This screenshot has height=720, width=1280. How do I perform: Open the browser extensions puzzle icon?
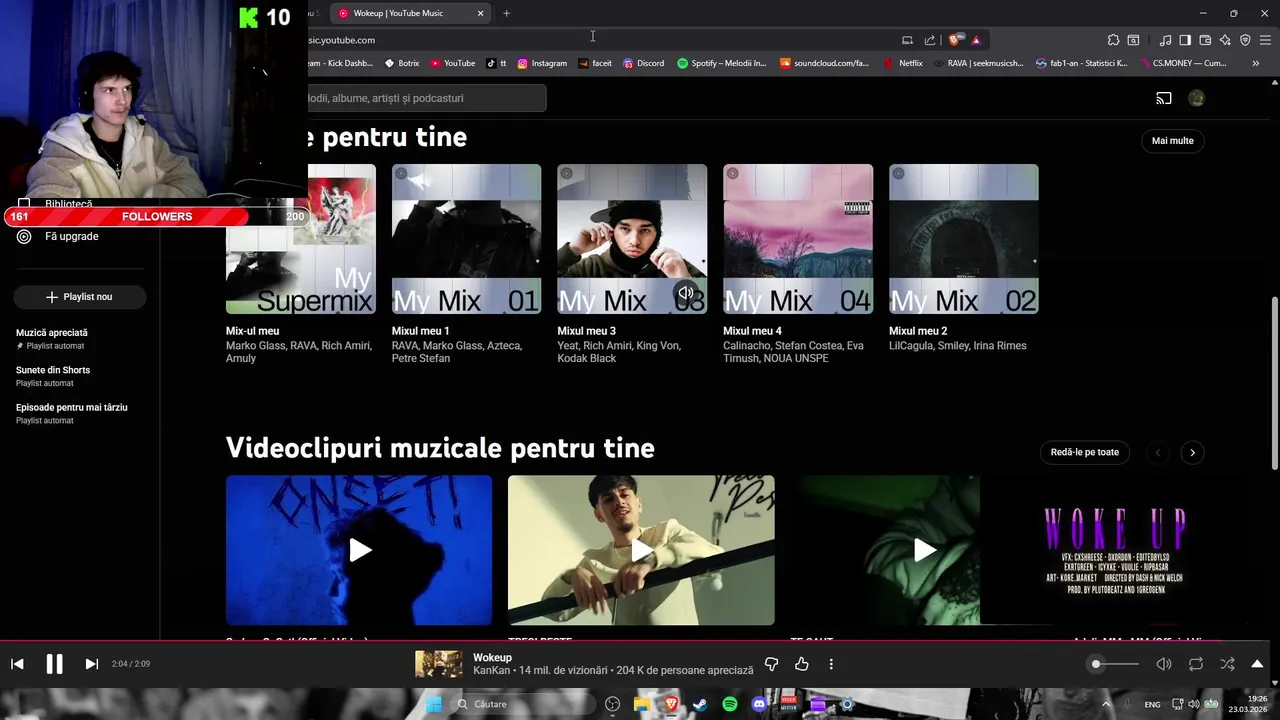(x=1113, y=40)
